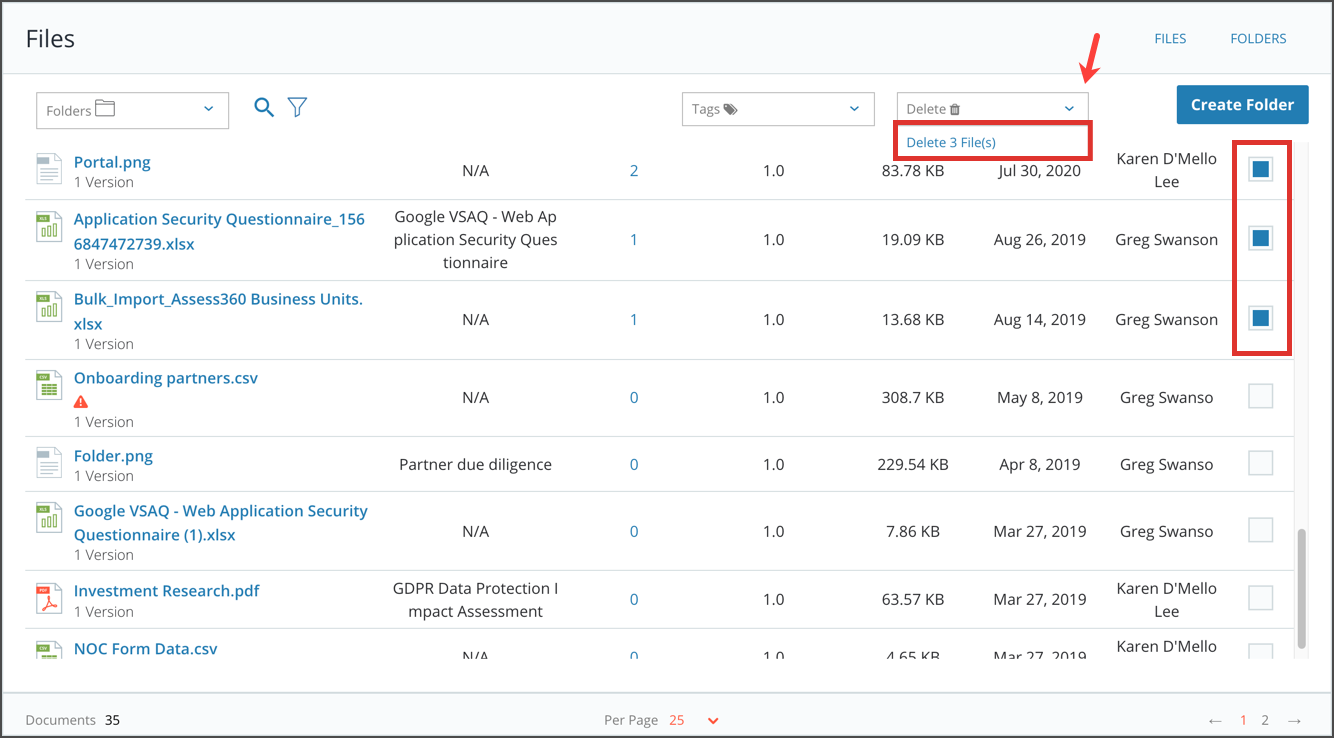Uncheck the Bulk_Import_Assess360 Business Units checkbox
Image resolution: width=1334 pixels, height=738 pixels.
pyautogui.click(x=1261, y=318)
